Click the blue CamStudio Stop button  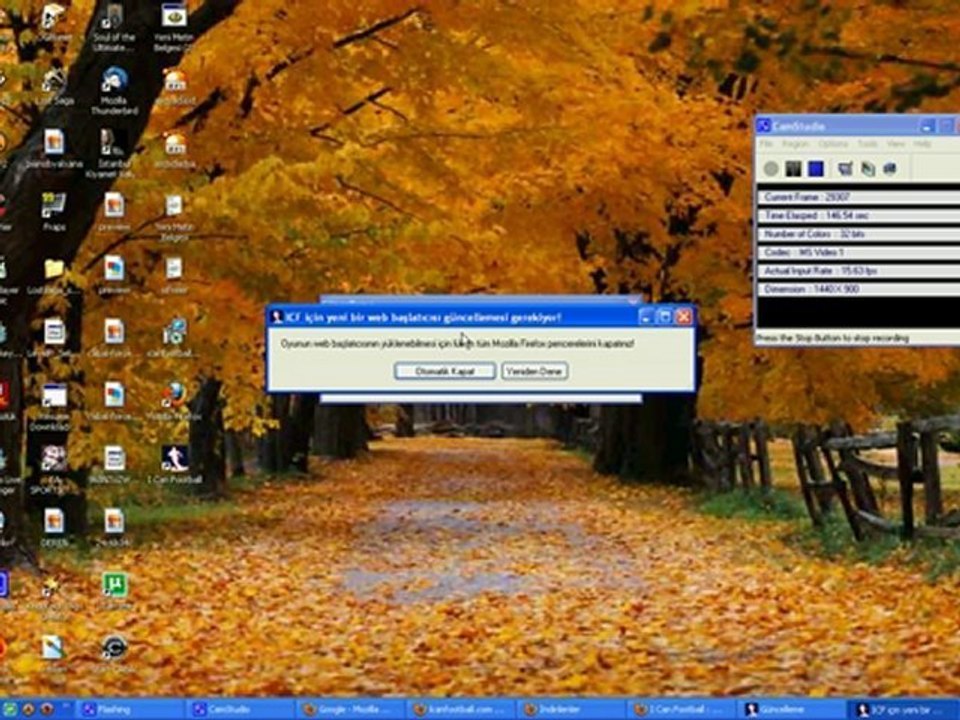816,168
